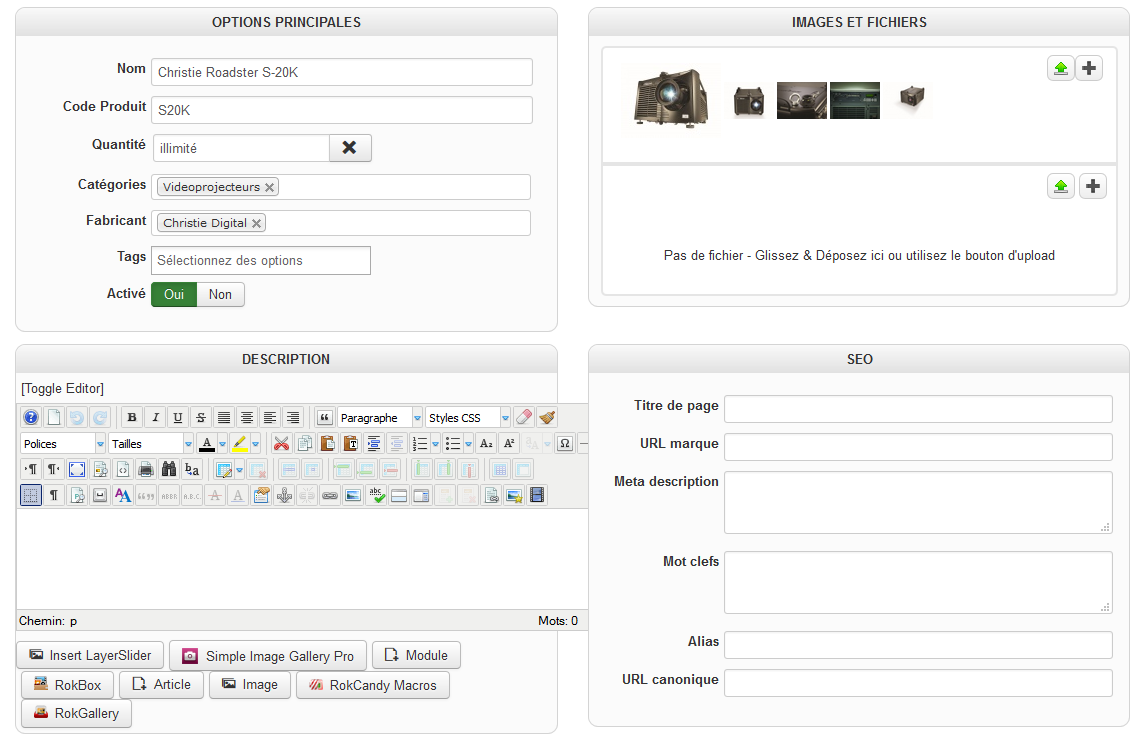Toggle bold formatting in the editor

point(132,418)
